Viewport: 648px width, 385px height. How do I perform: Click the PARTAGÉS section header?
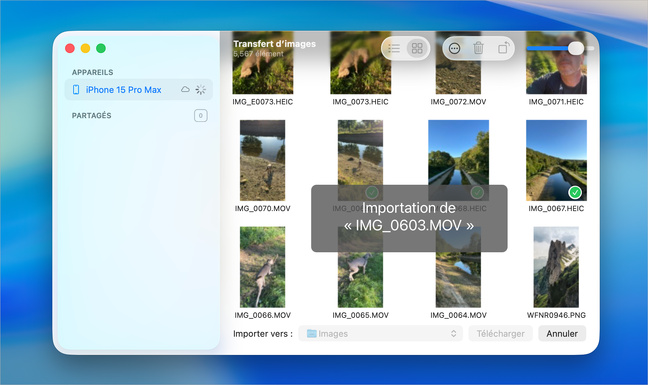91,116
